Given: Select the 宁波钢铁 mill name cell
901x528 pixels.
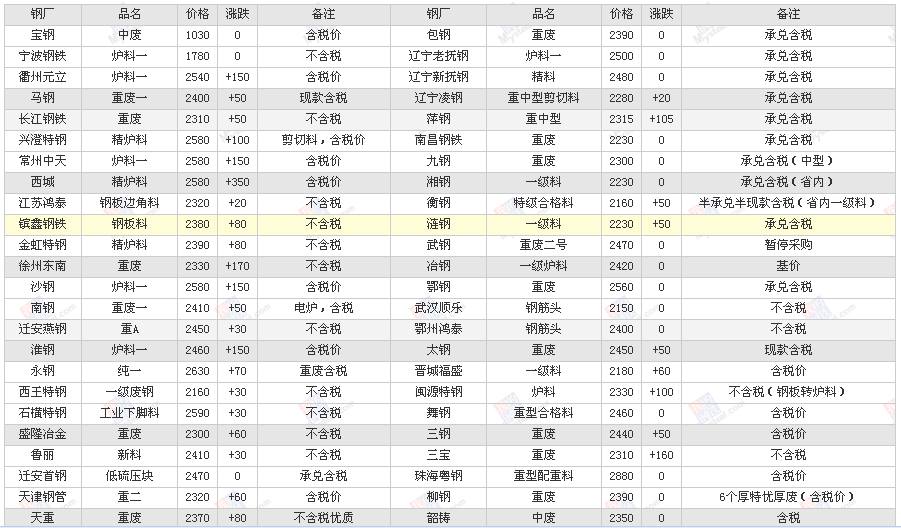Looking at the screenshot, I should pos(42,56).
